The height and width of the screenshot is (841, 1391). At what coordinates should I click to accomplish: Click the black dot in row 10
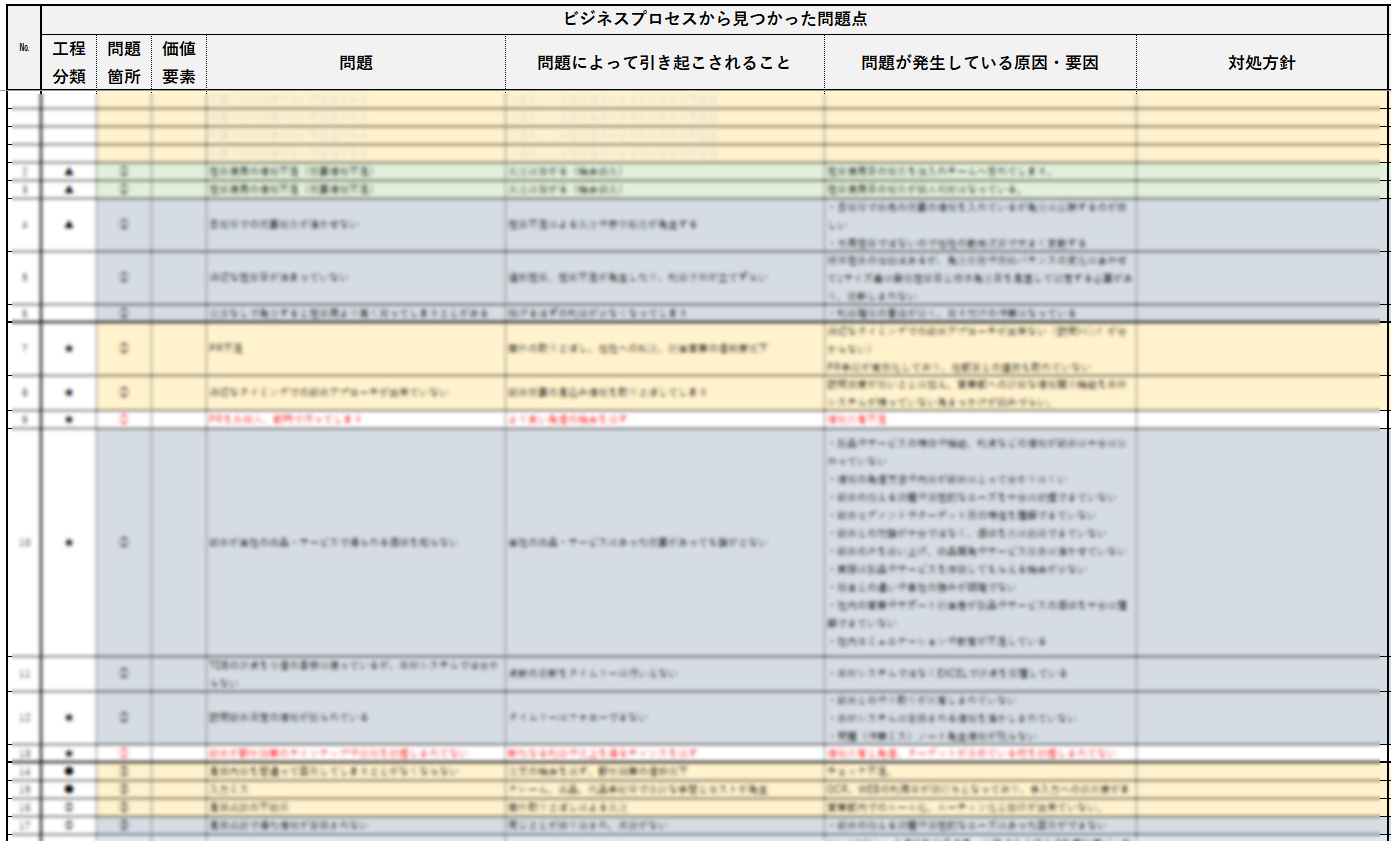coord(69,543)
